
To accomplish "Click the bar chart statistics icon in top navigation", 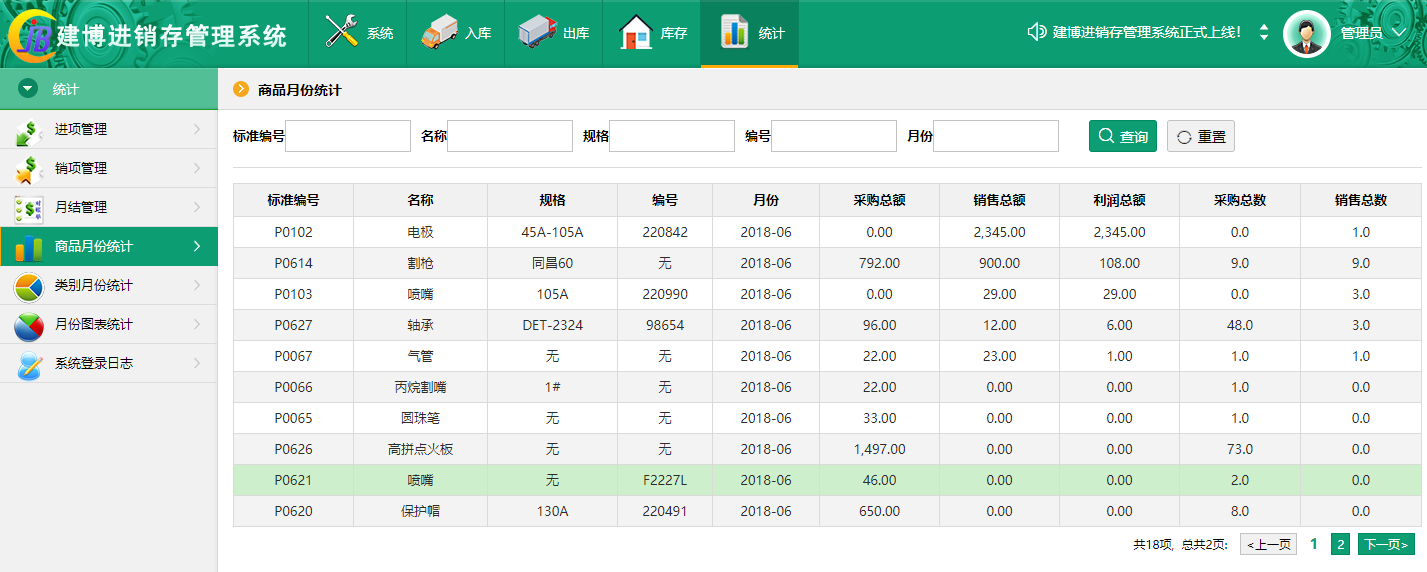I will click(735, 32).
